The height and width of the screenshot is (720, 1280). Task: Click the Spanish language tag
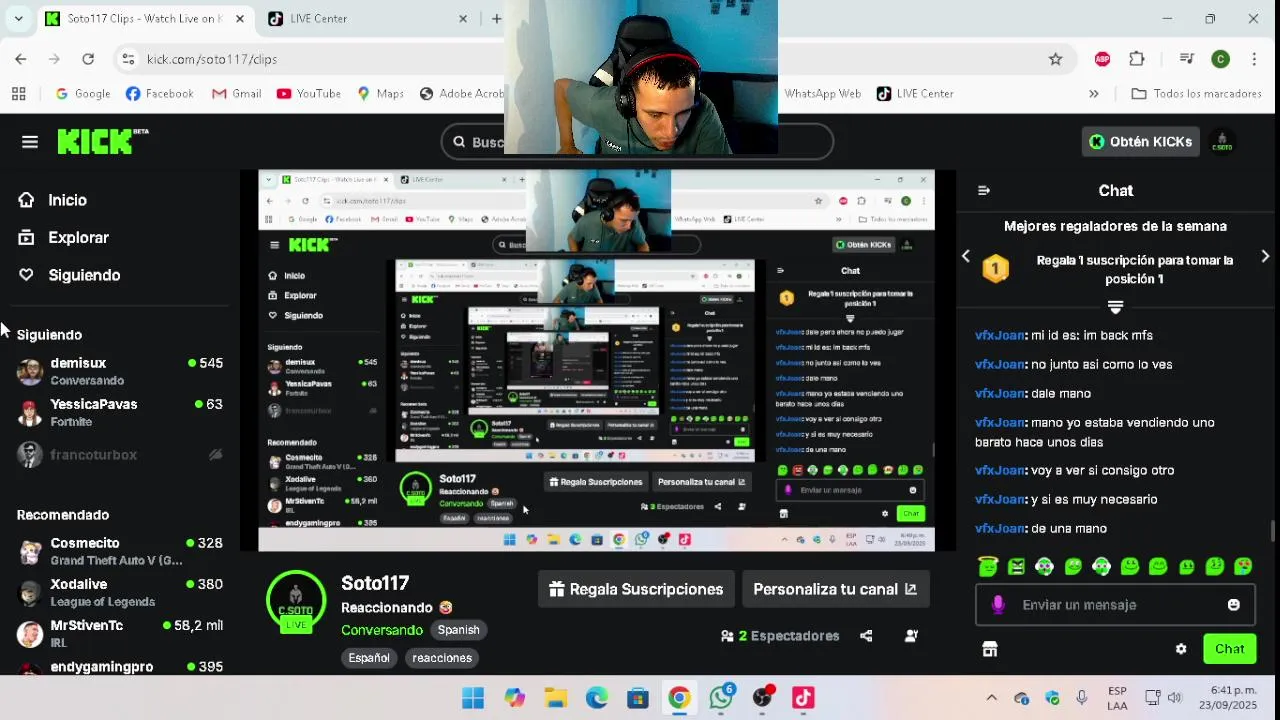click(458, 630)
